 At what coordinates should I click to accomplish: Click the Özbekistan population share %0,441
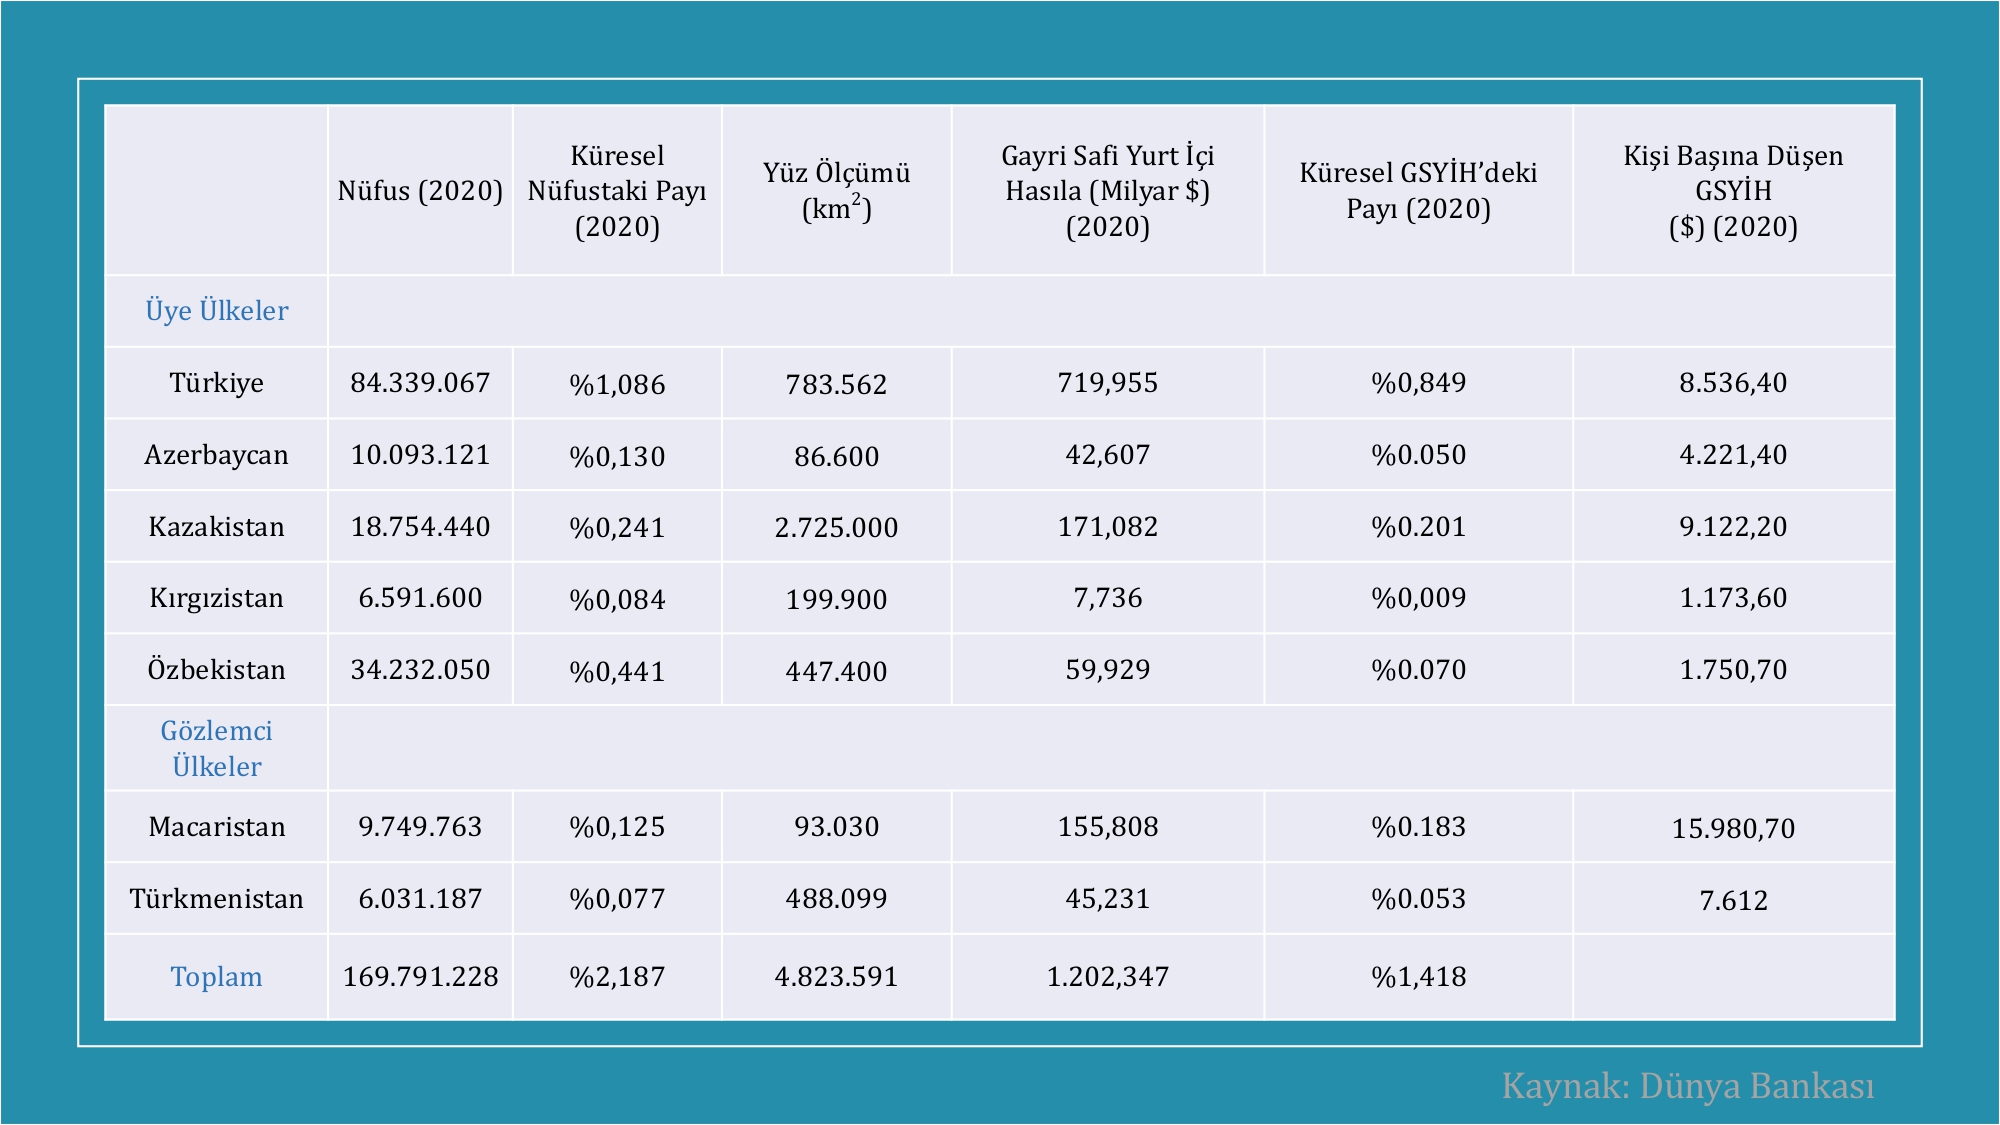point(617,671)
